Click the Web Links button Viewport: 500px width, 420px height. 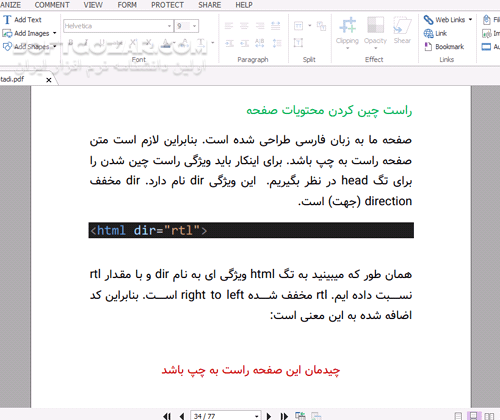(444, 20)
